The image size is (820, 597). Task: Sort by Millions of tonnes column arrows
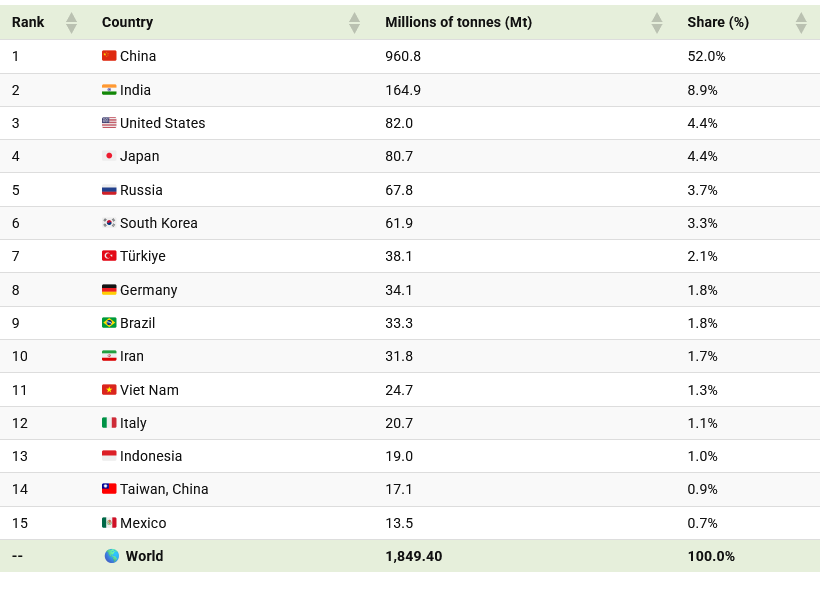[657, 23]
